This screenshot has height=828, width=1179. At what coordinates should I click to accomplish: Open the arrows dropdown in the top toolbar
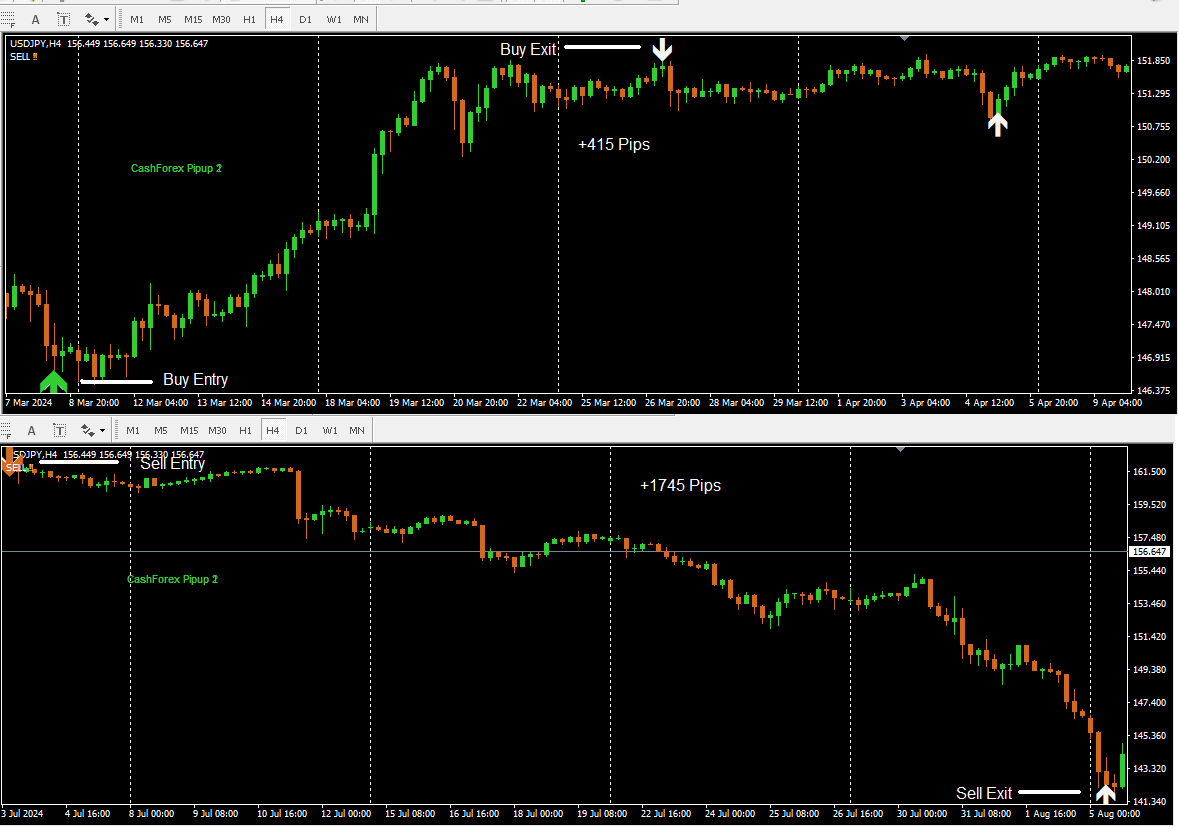point(97,19)
